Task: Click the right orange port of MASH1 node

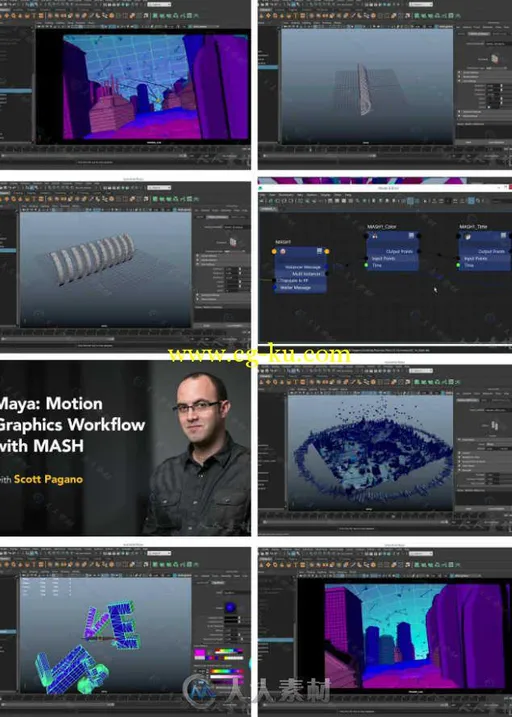Action: click(x=326, y=251)
